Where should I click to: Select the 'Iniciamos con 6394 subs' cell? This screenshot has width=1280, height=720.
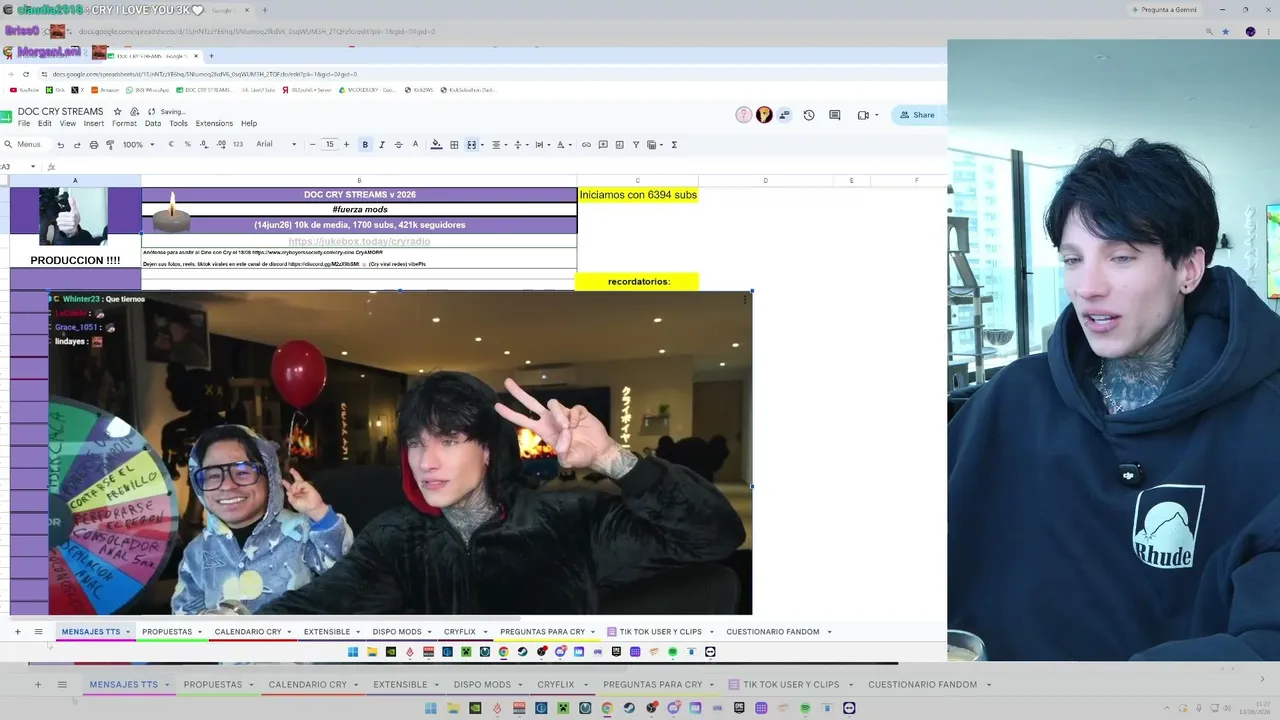point(638,195)
